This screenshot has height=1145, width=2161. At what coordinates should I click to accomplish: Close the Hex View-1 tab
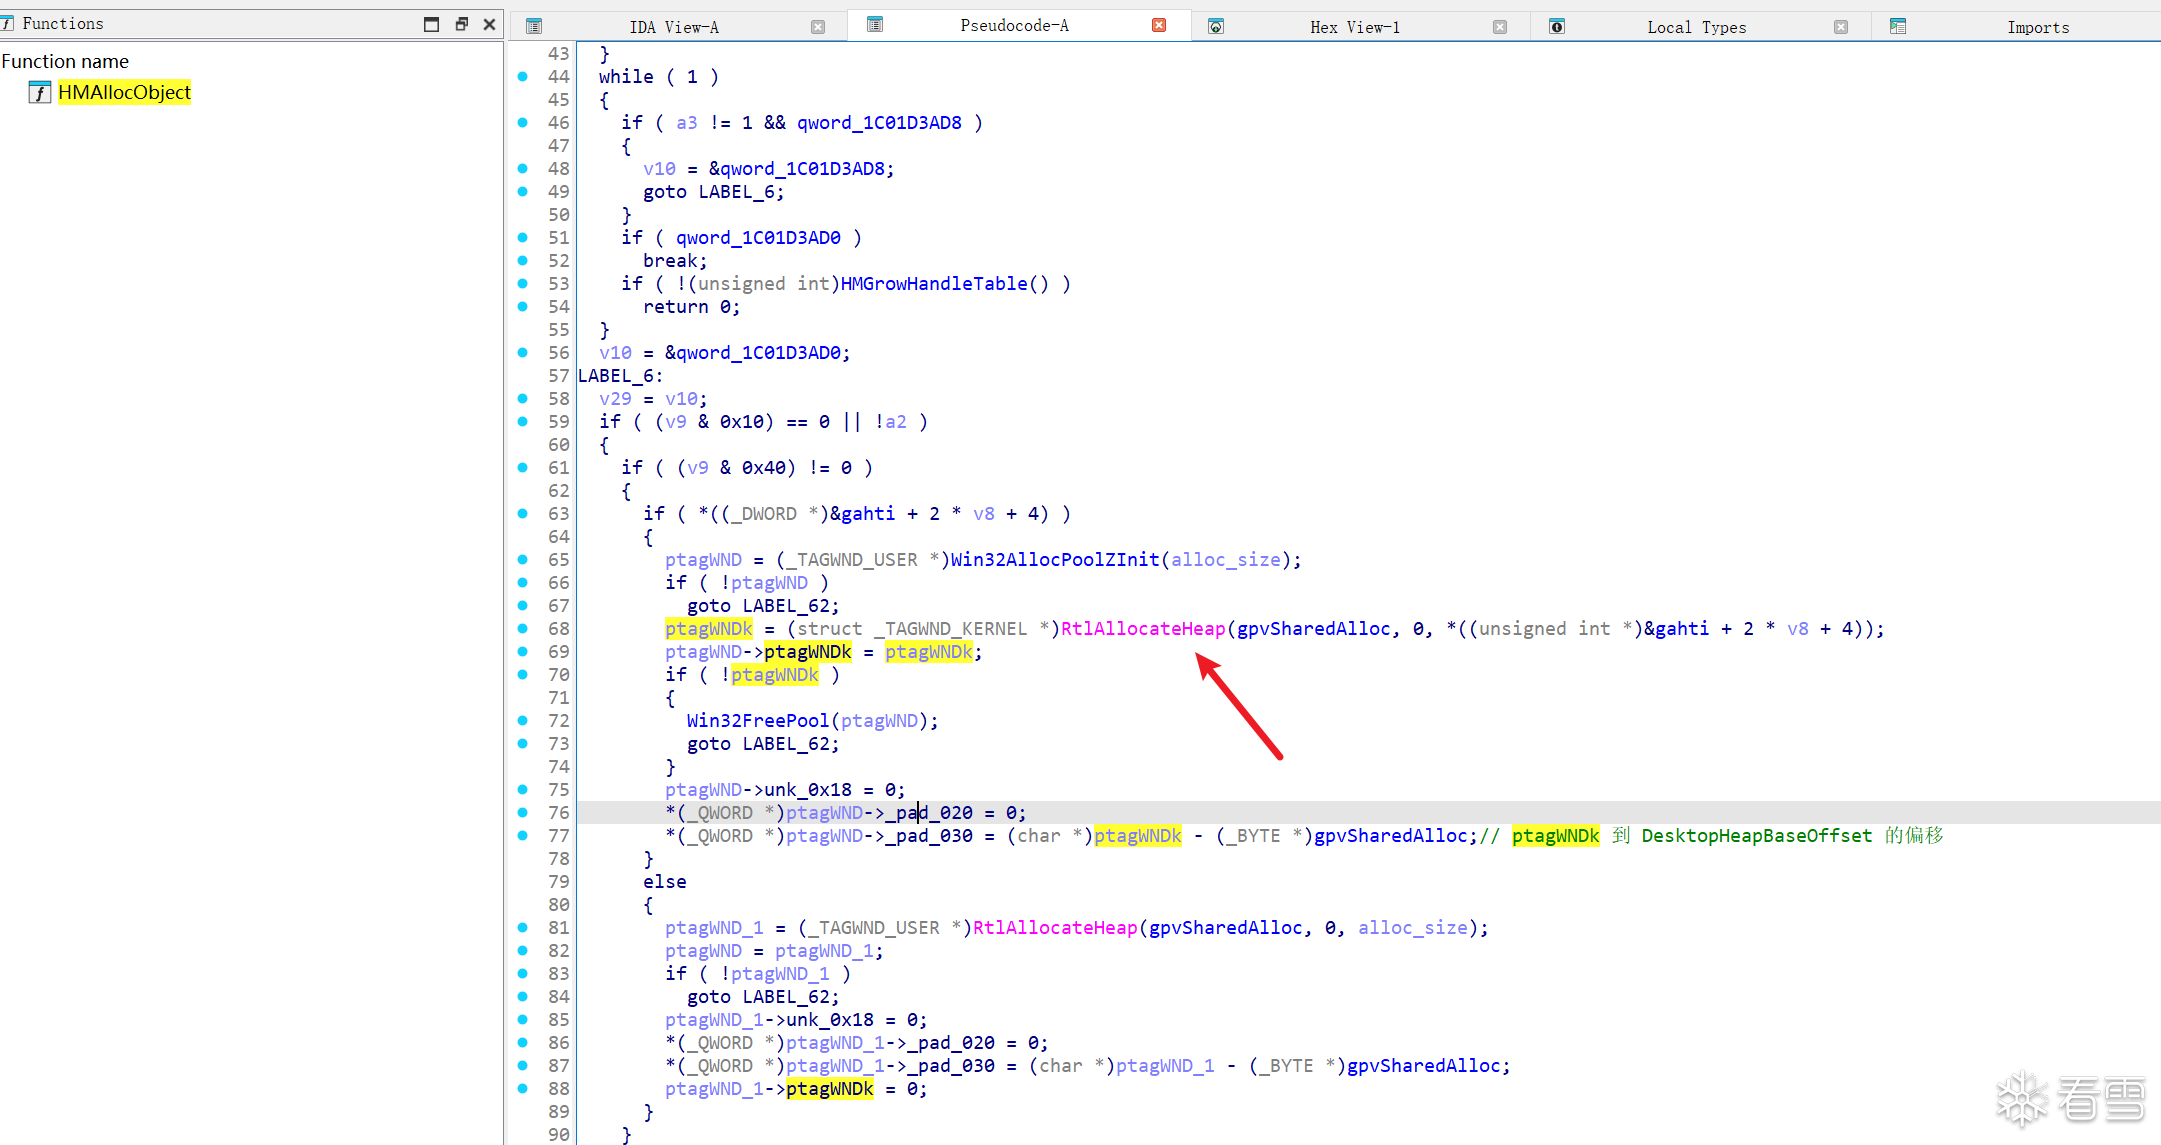[1500, 27]
